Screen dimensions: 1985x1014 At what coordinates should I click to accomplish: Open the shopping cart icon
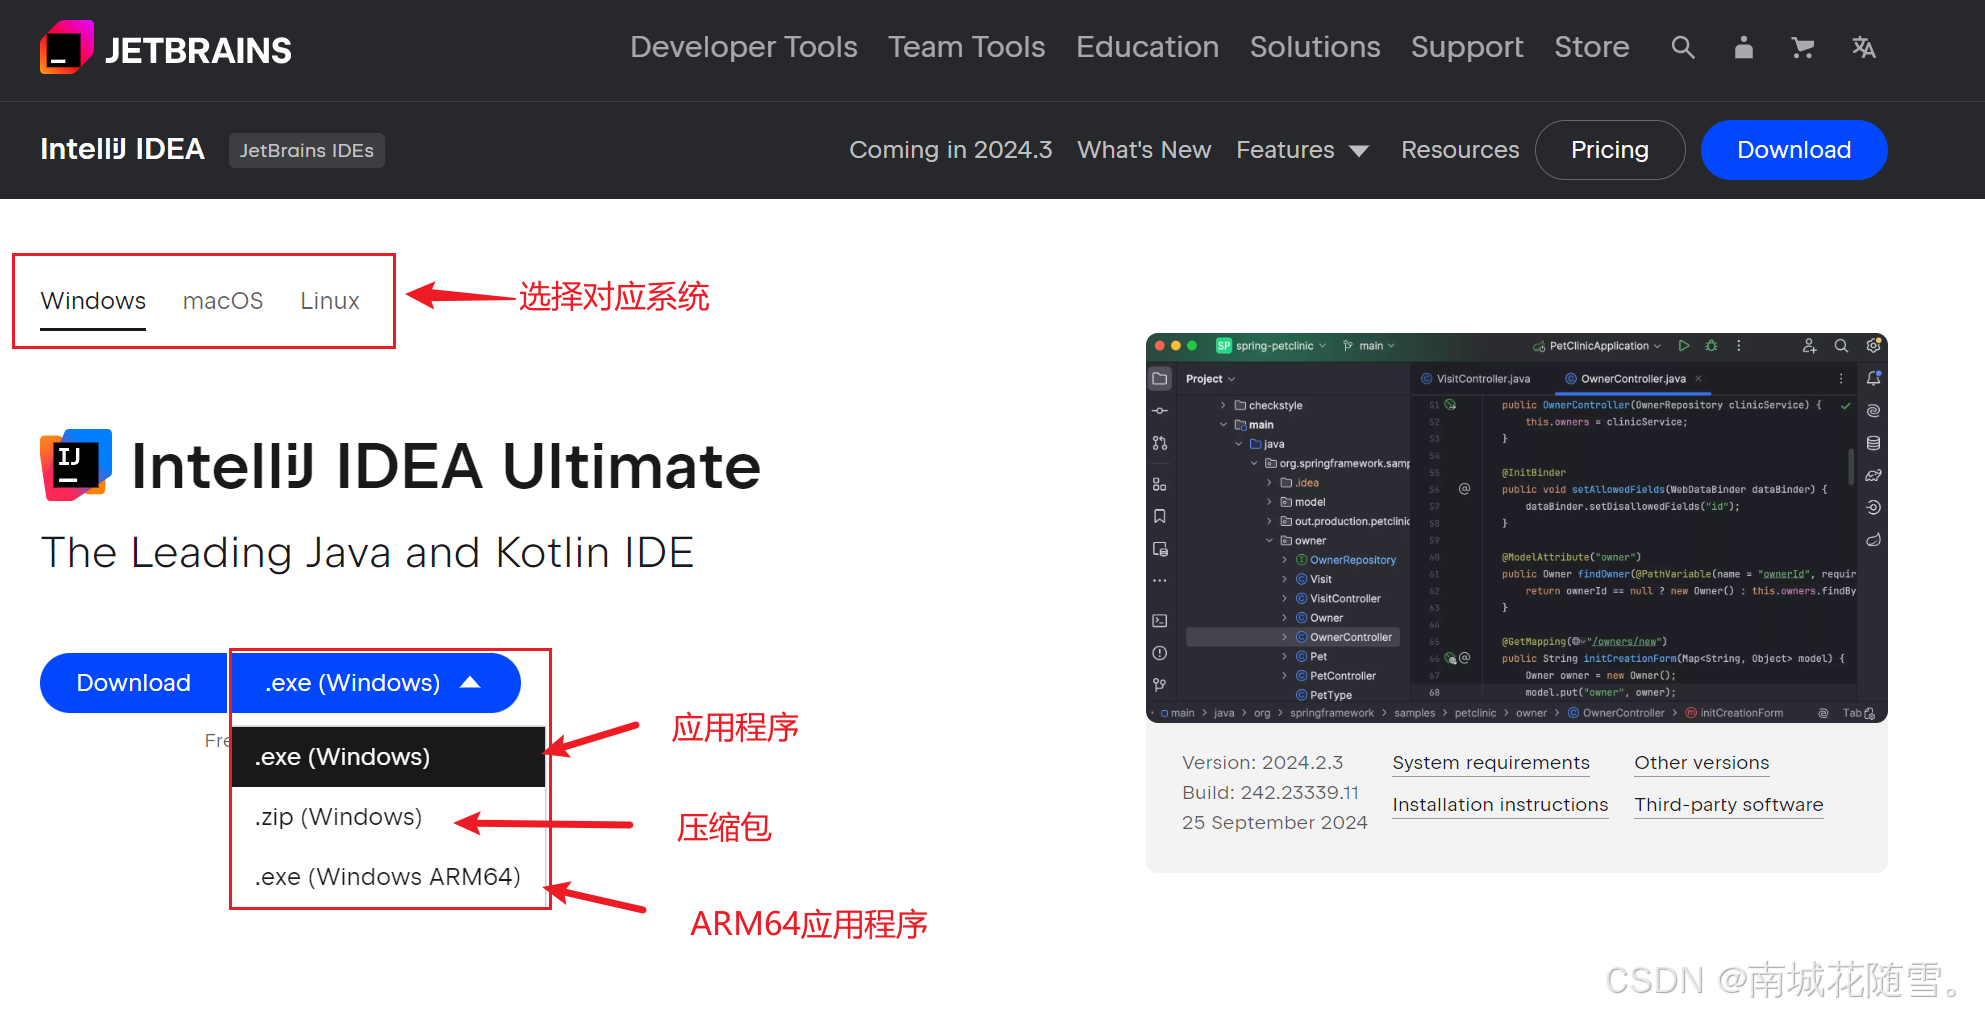[1802, 47]
